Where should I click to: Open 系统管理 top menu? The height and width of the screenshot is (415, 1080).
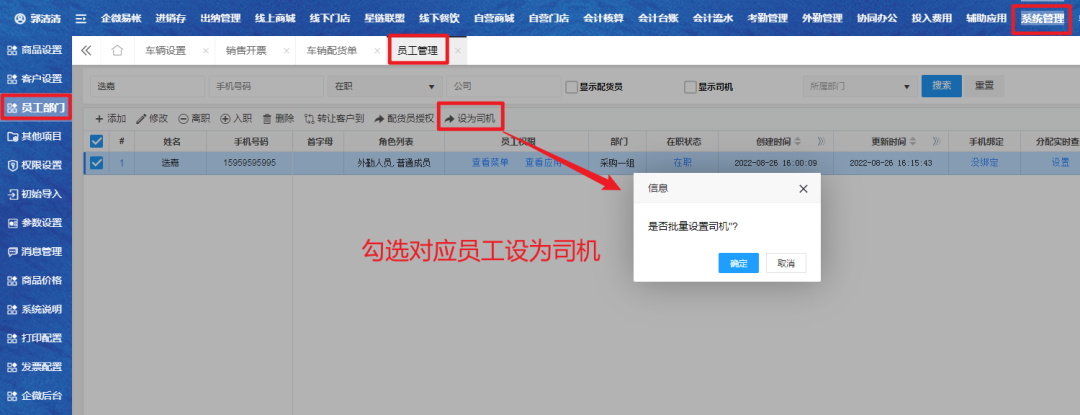coord(1042,18)
